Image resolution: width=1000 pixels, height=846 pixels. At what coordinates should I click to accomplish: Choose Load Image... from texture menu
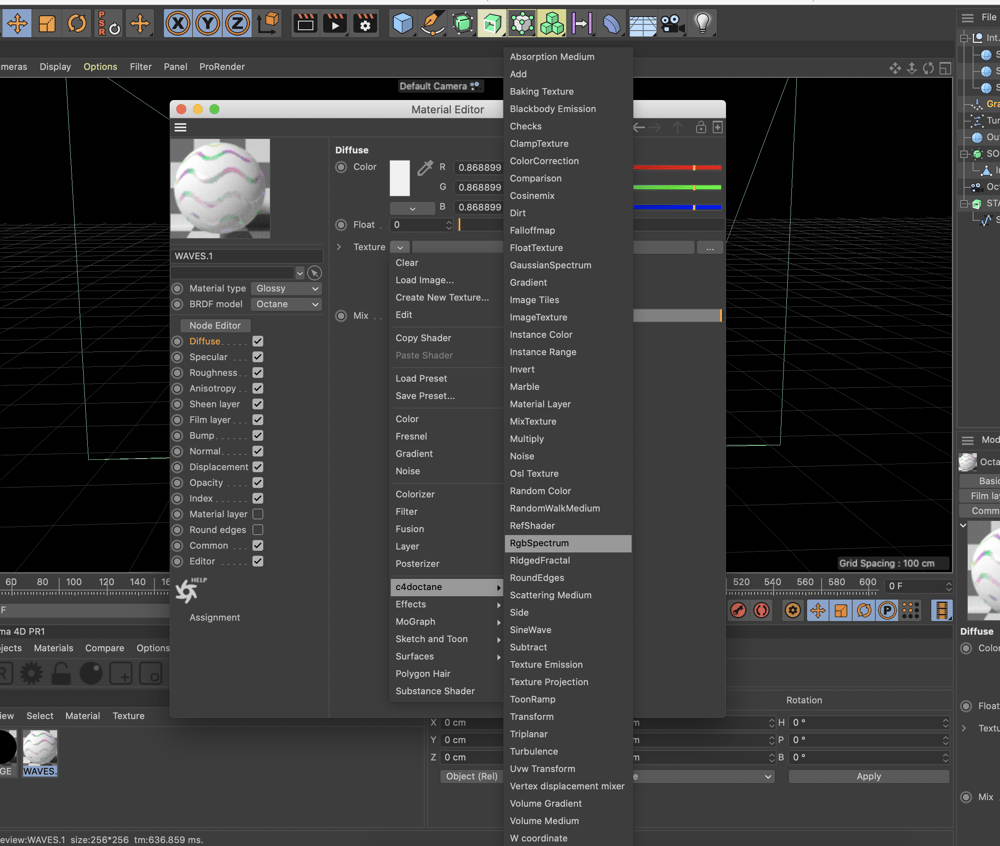pos(424,281)
